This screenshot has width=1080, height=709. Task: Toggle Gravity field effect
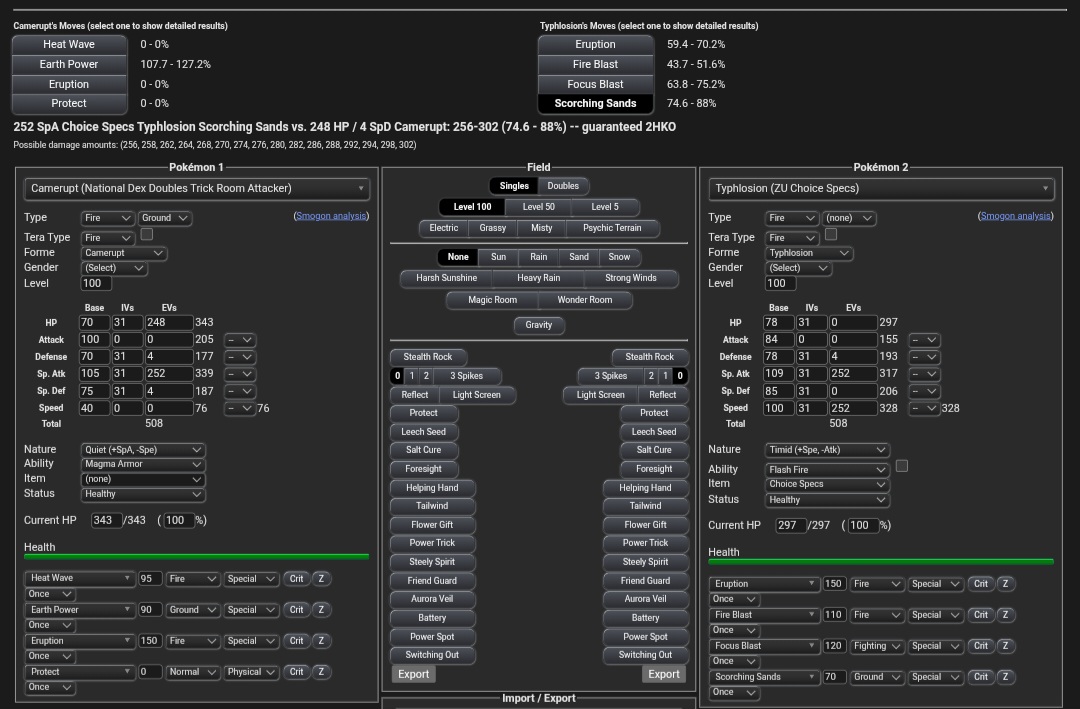click(539, 325)
